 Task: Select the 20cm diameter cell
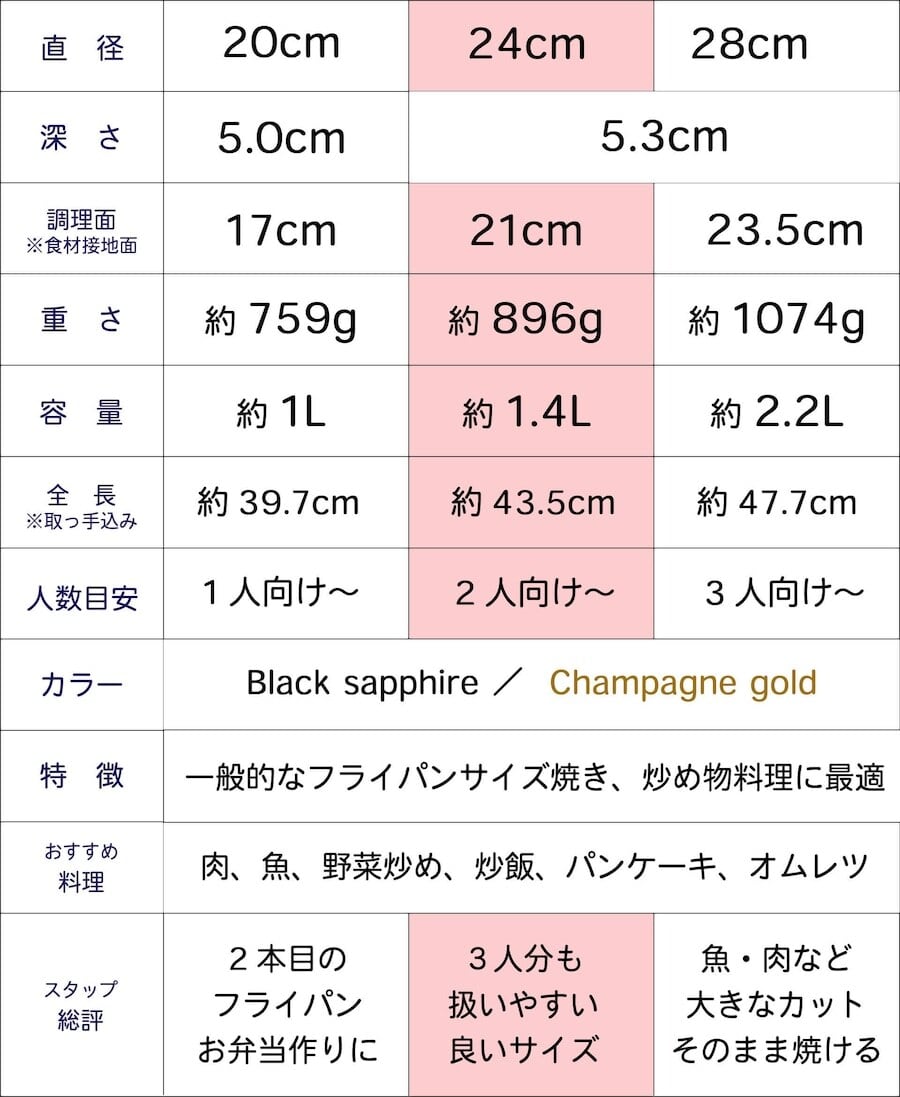[285, 46]
